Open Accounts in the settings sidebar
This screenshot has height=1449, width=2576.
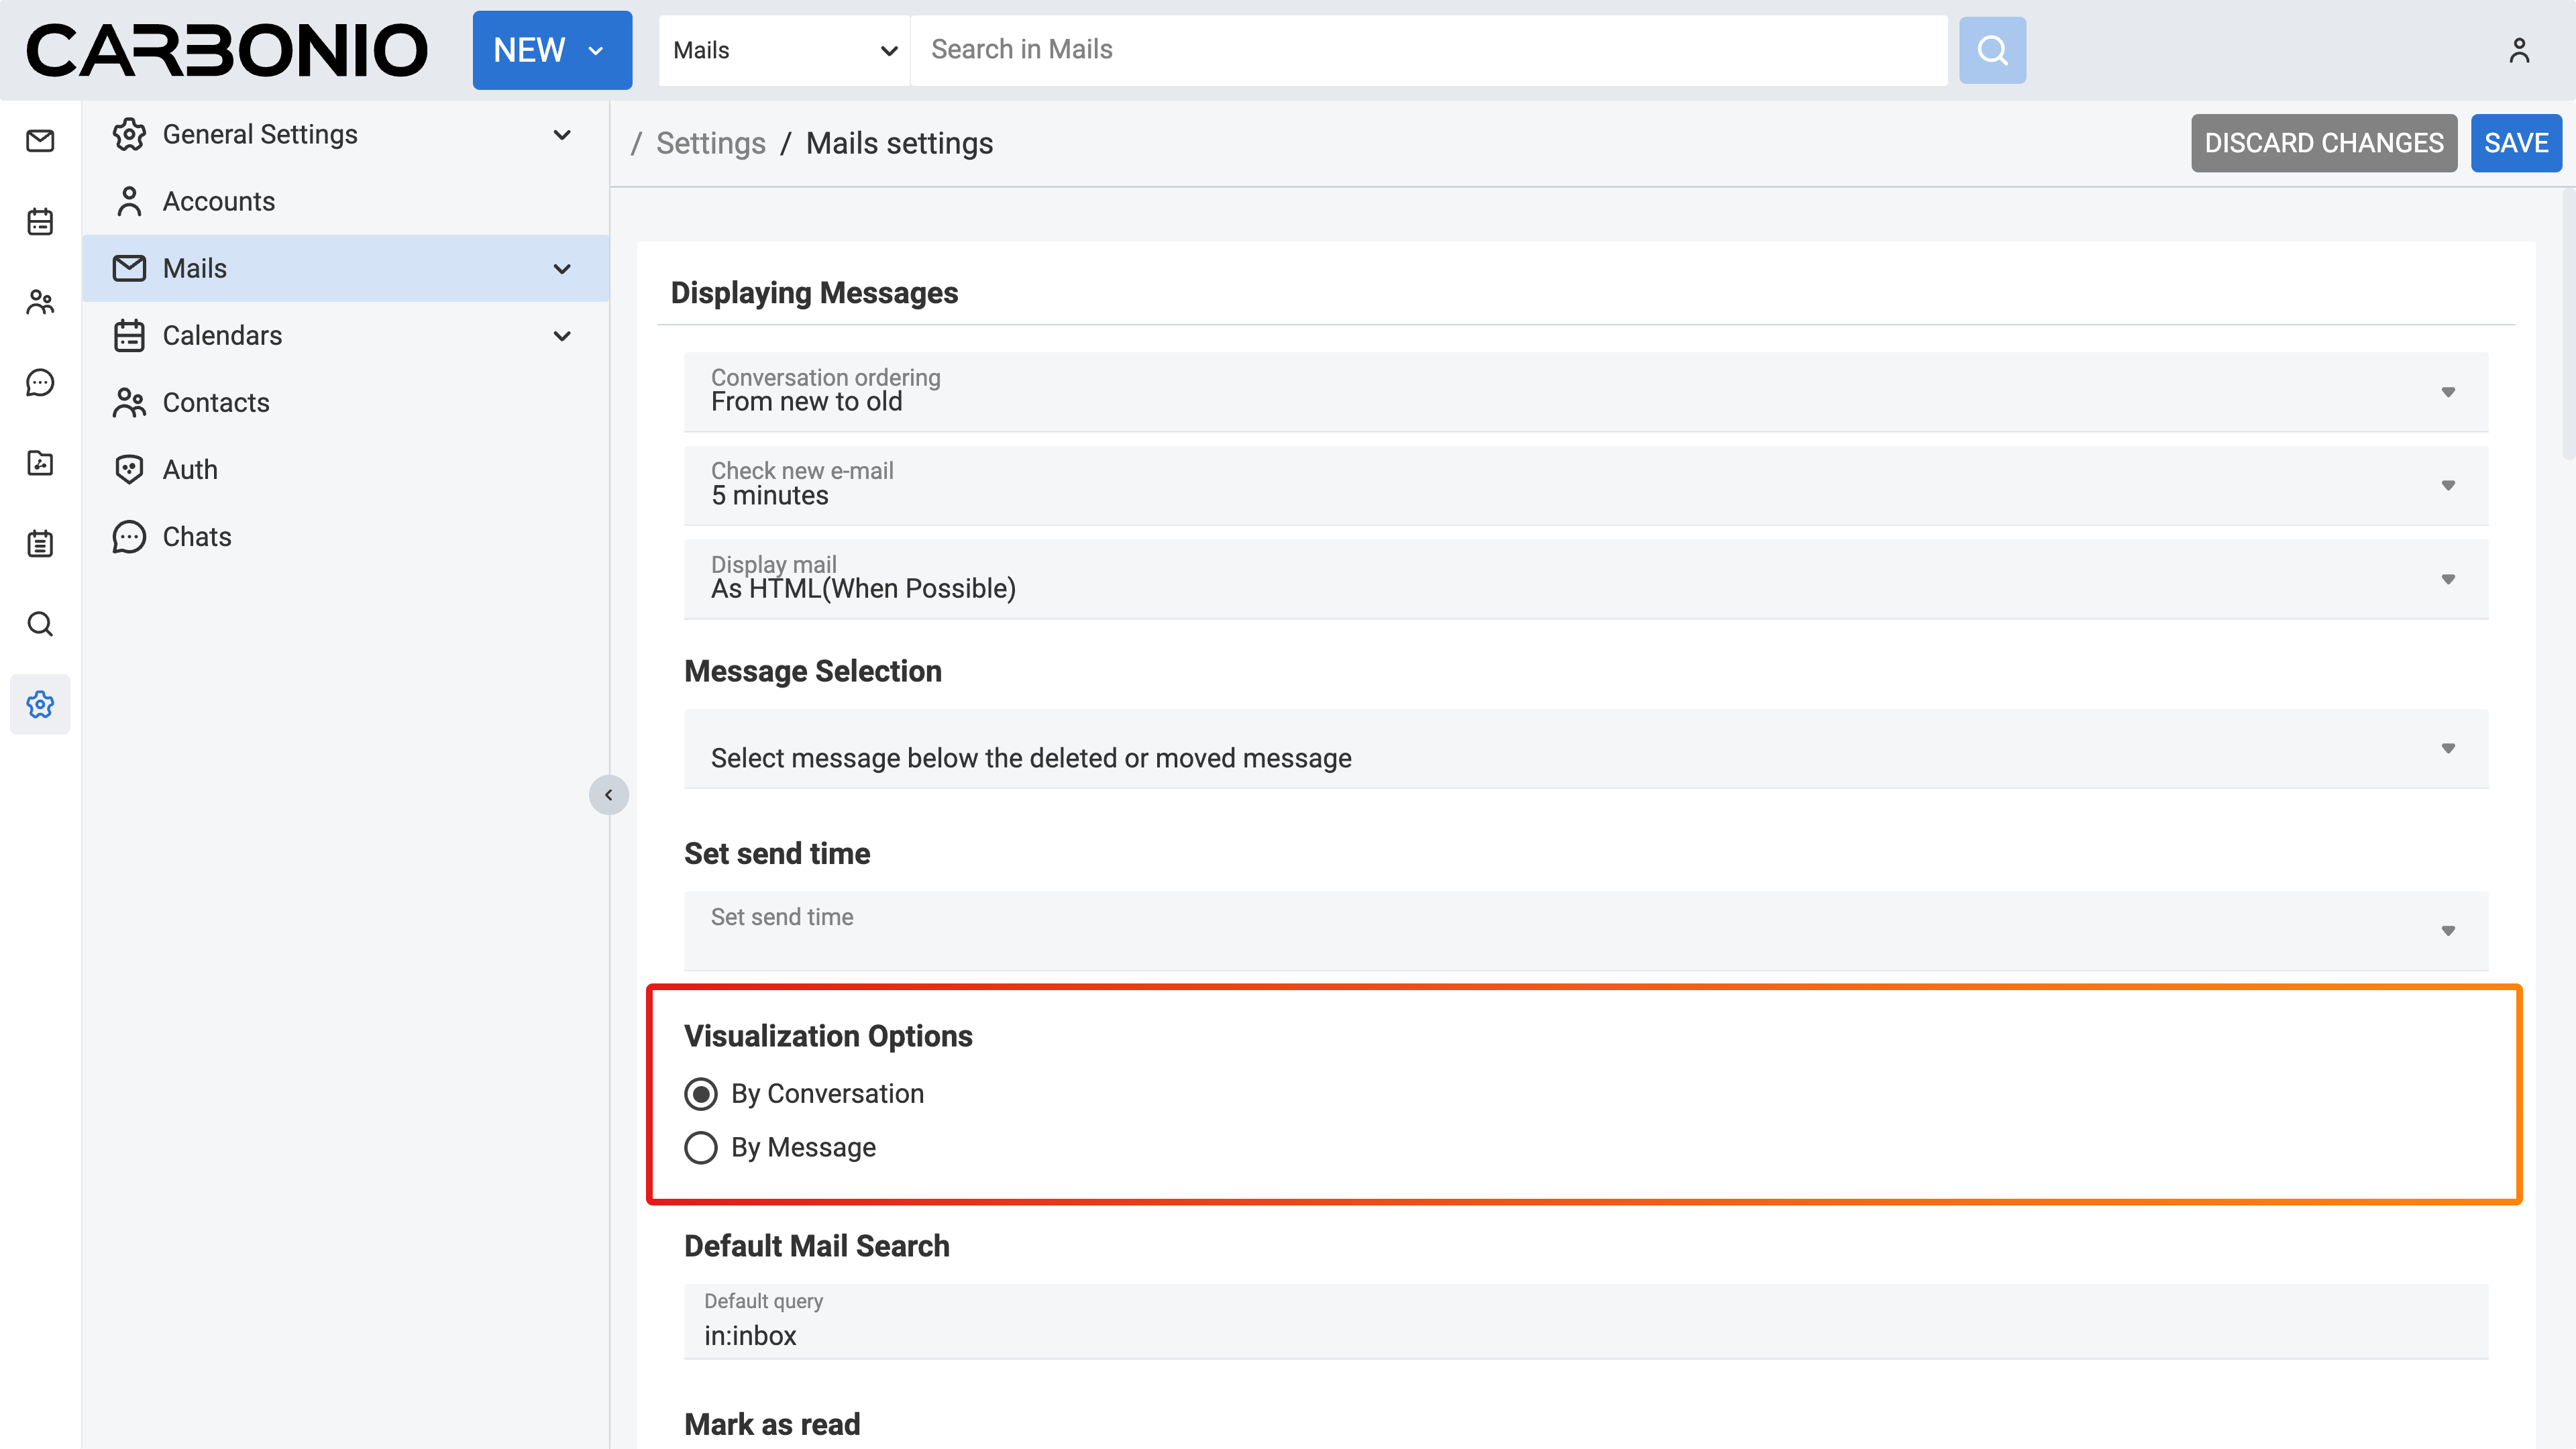pos(218,201)
